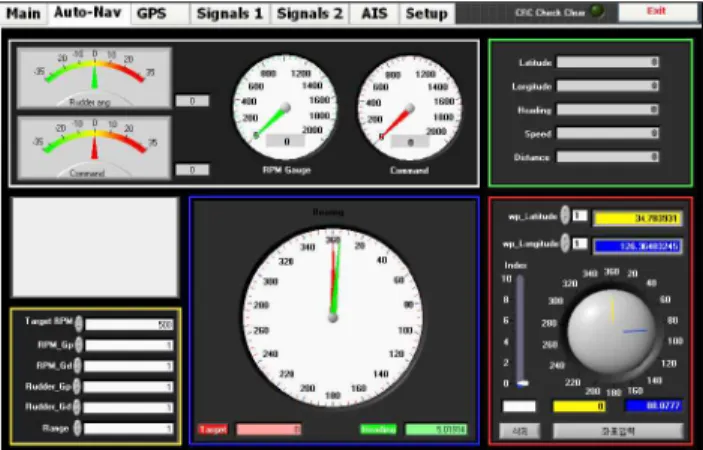Switch to the AIS tab
The width and height of the screenshot is (703, 450).
tap(374, 13)
